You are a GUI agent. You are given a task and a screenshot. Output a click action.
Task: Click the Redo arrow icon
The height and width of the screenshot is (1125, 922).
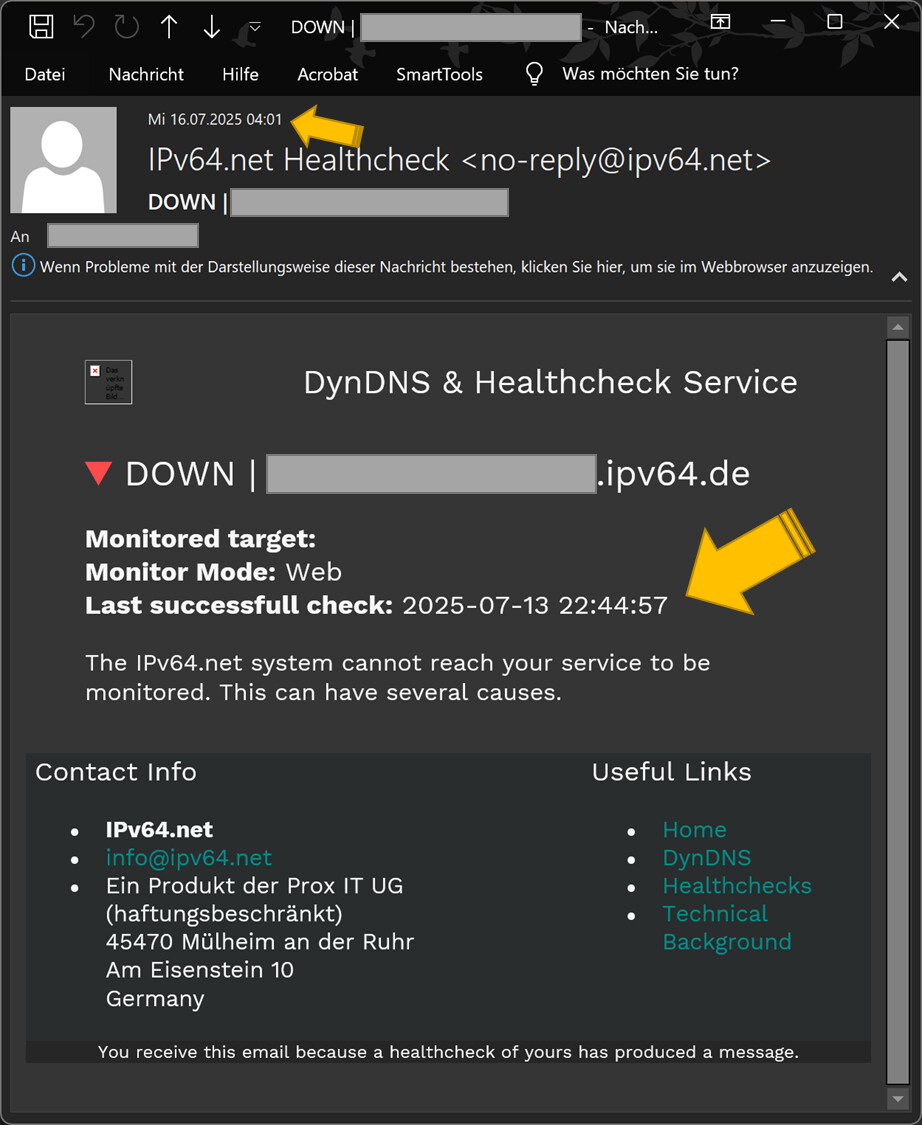[127, 27]
